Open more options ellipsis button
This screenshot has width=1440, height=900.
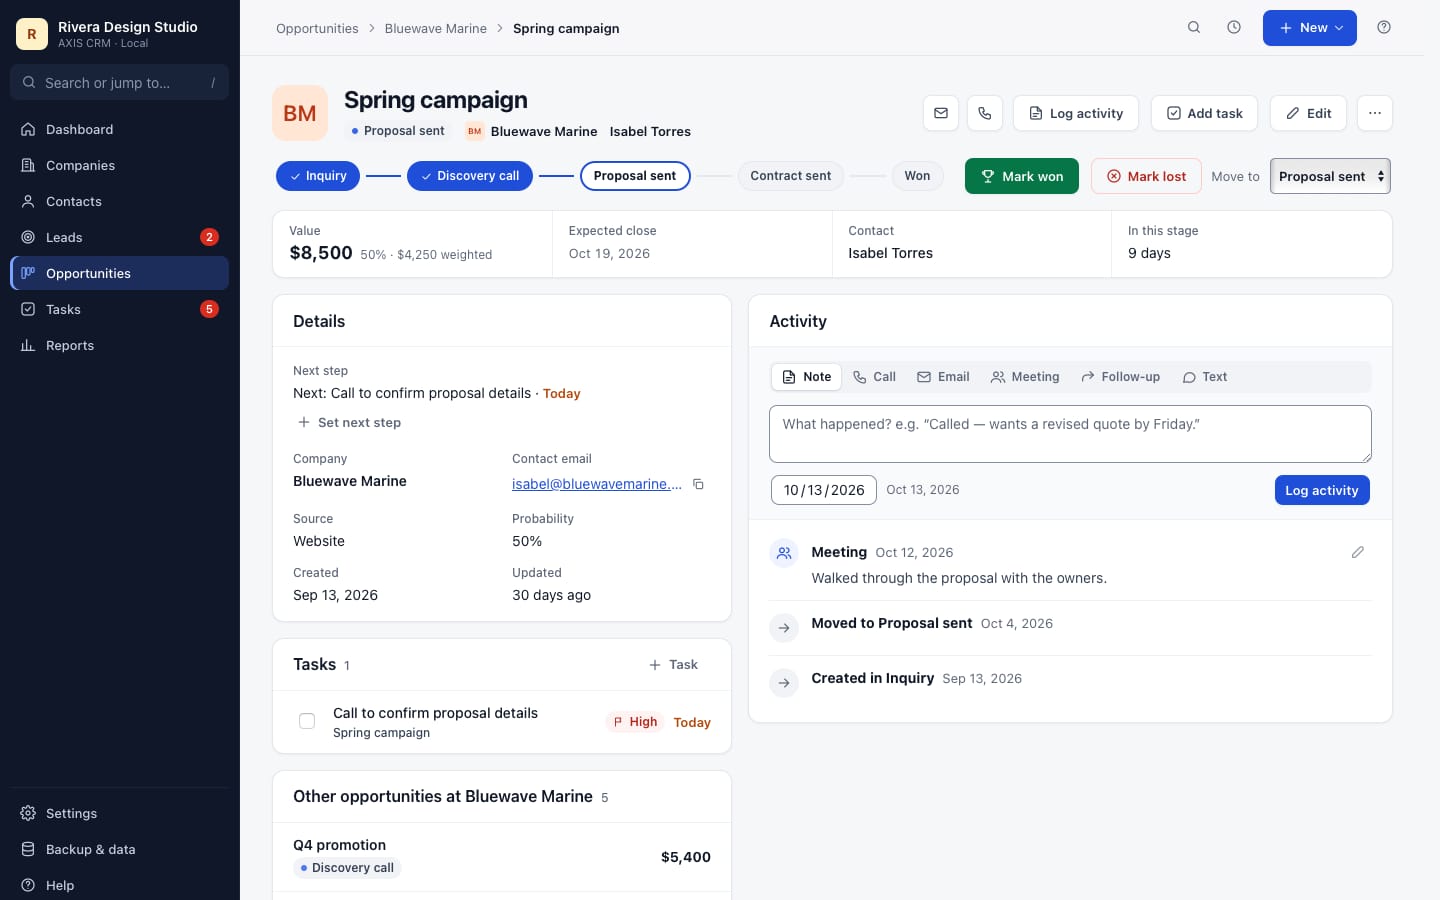pyautogui.click(x=1375, y=113)
